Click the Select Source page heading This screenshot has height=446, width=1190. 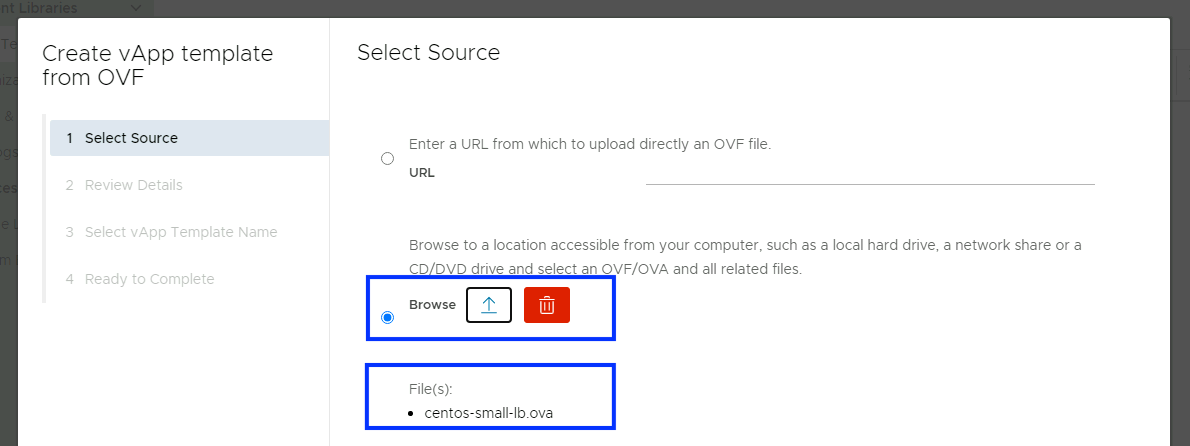tap(428, 52)
